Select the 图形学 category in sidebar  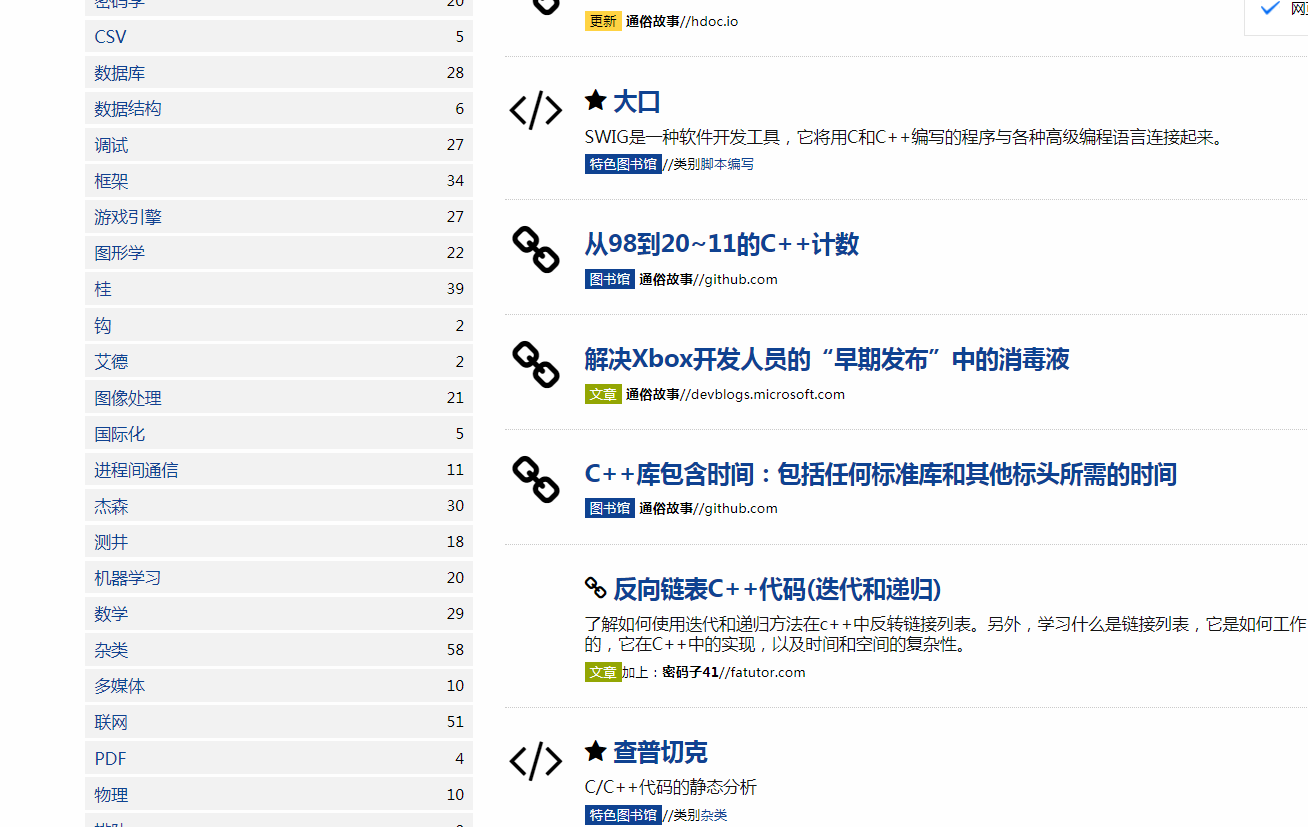(x=279, y=253)
